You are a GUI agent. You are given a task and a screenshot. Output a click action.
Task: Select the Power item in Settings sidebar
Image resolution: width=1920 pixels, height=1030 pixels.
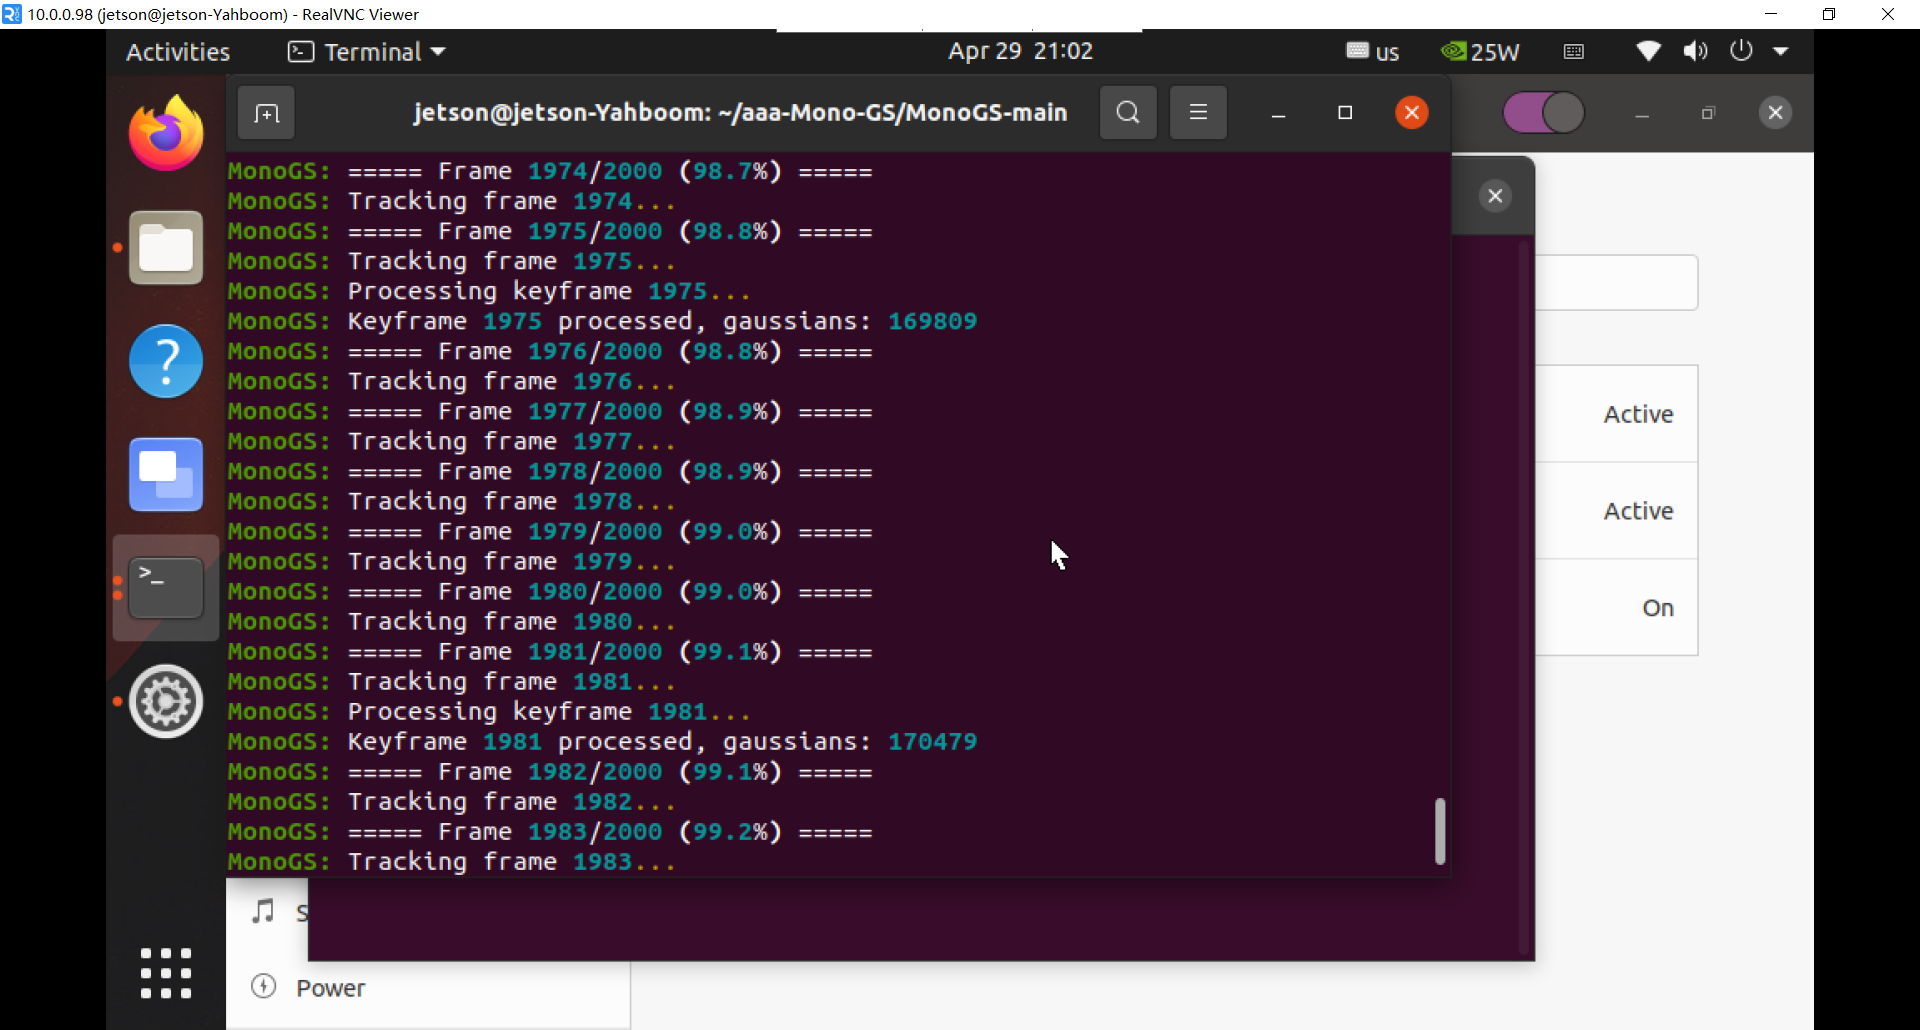pyautogui.click(x=428, y=988)
